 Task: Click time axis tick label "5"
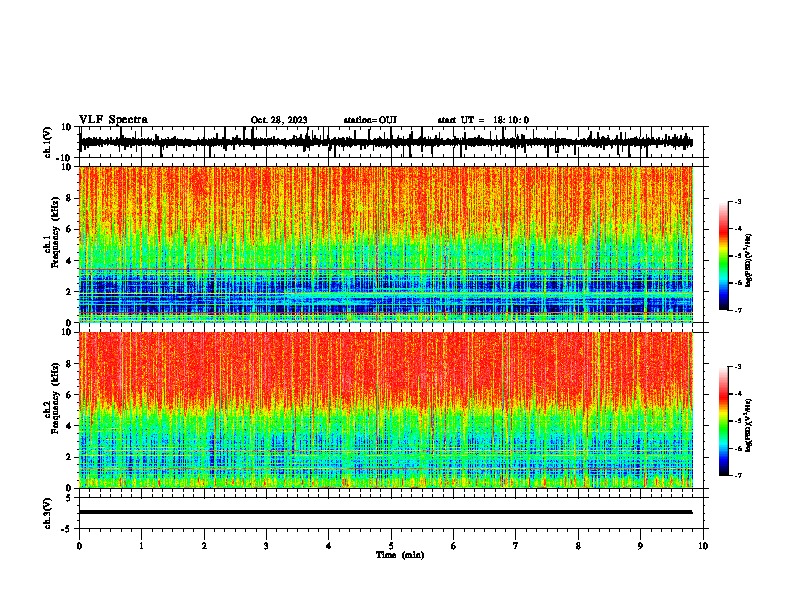[391, 546]
